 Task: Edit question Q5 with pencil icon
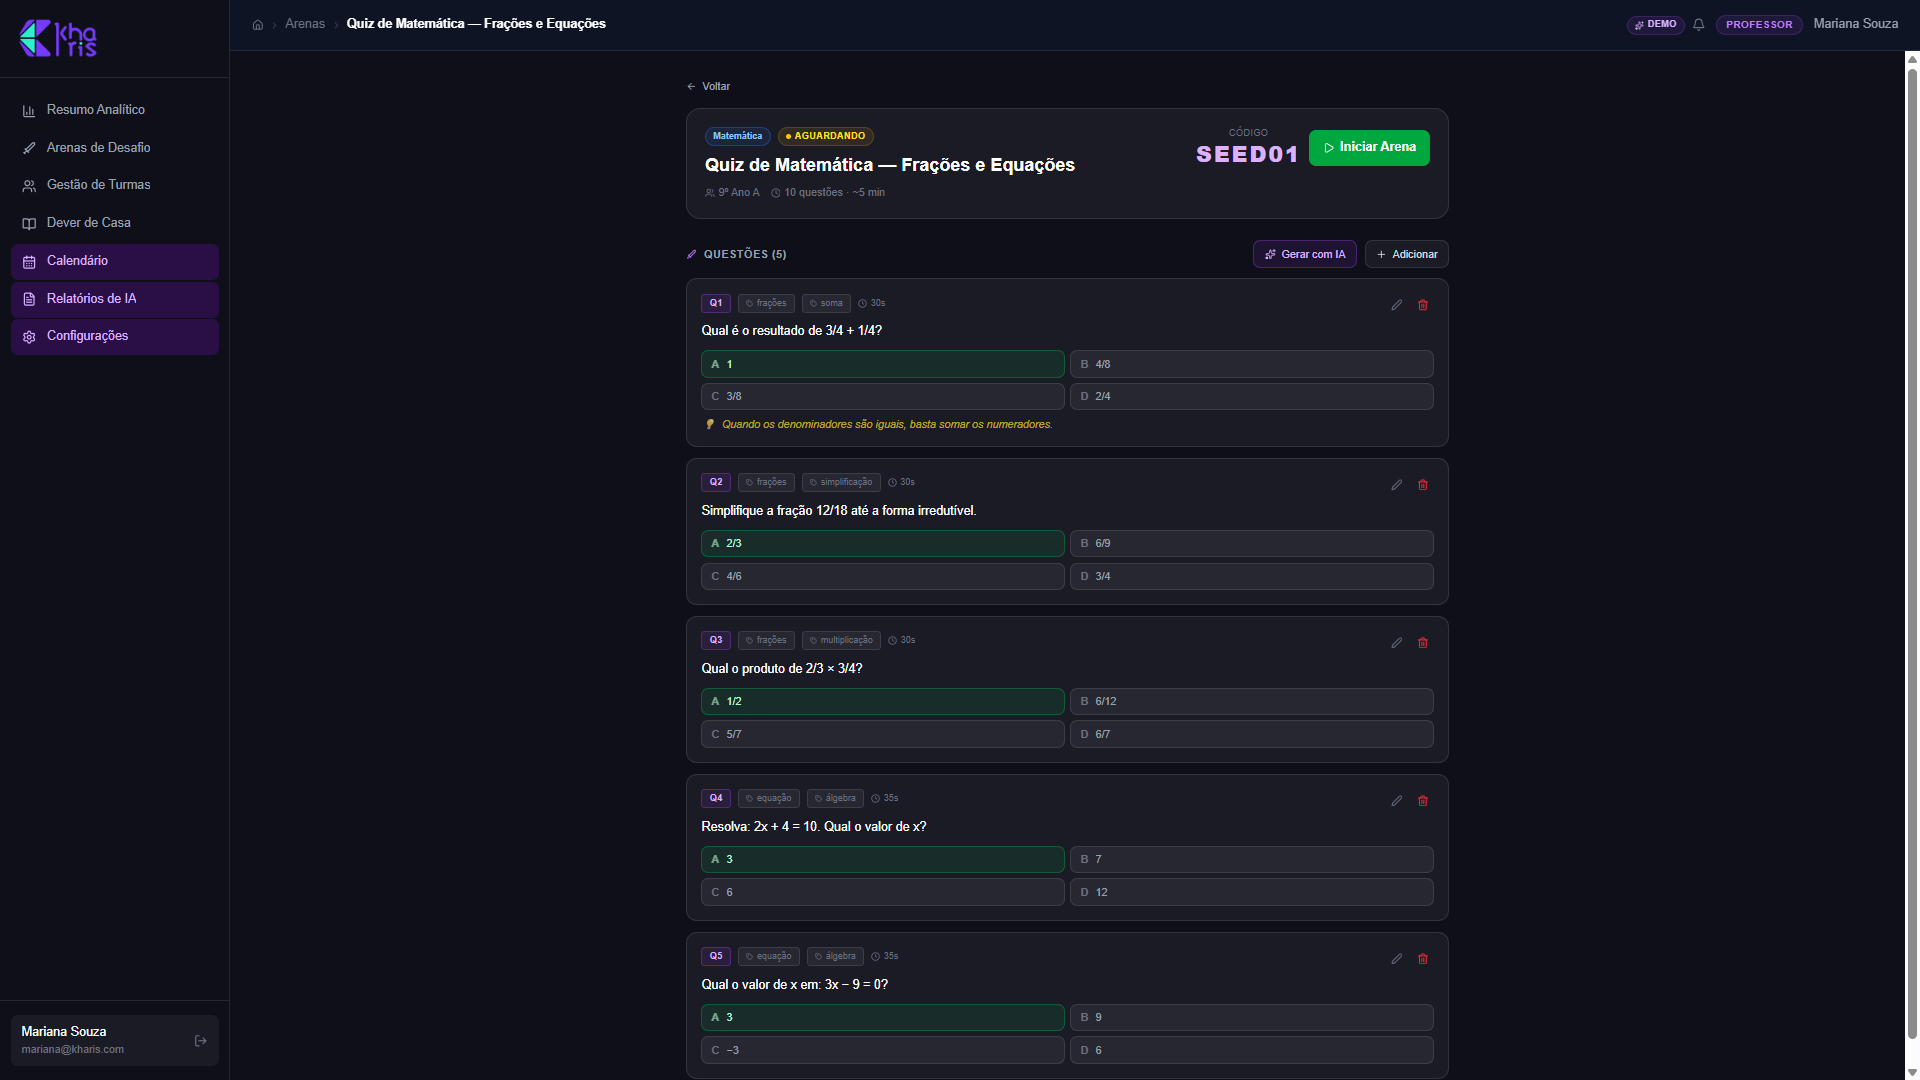1397,959
